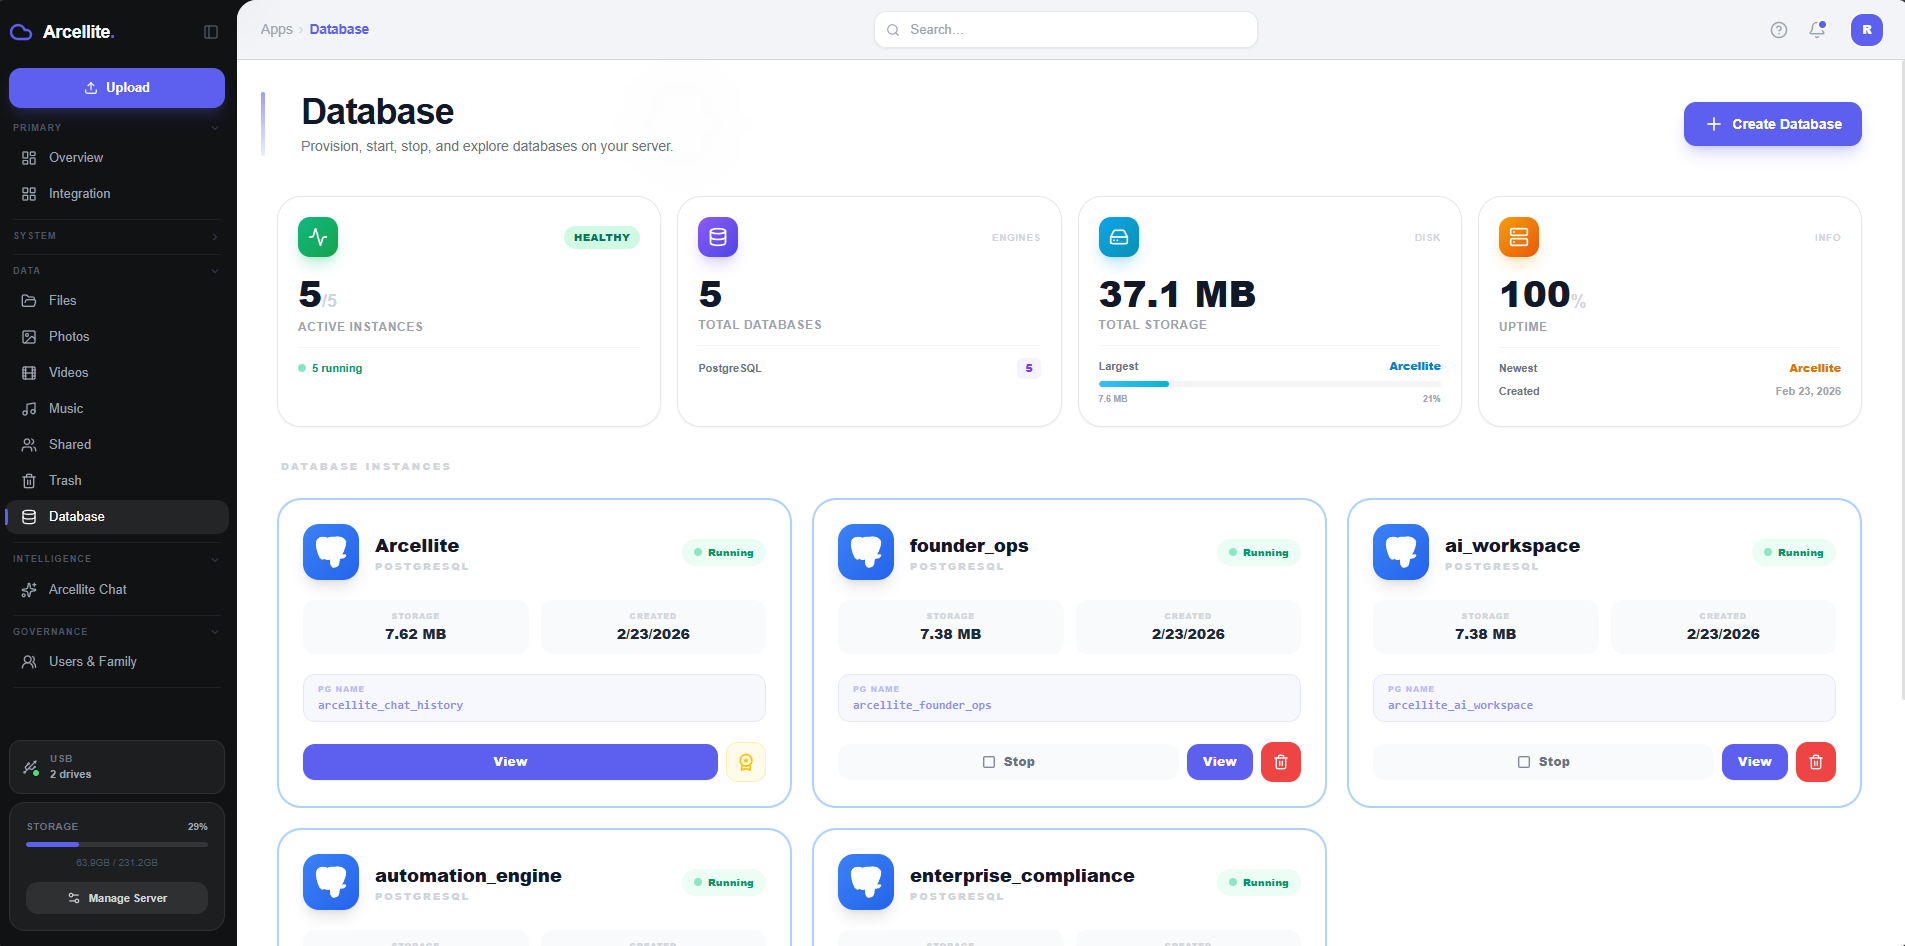Open the Apps breadcrumb link
This screenshot has width=1905, height=946.
coord(276,29)
